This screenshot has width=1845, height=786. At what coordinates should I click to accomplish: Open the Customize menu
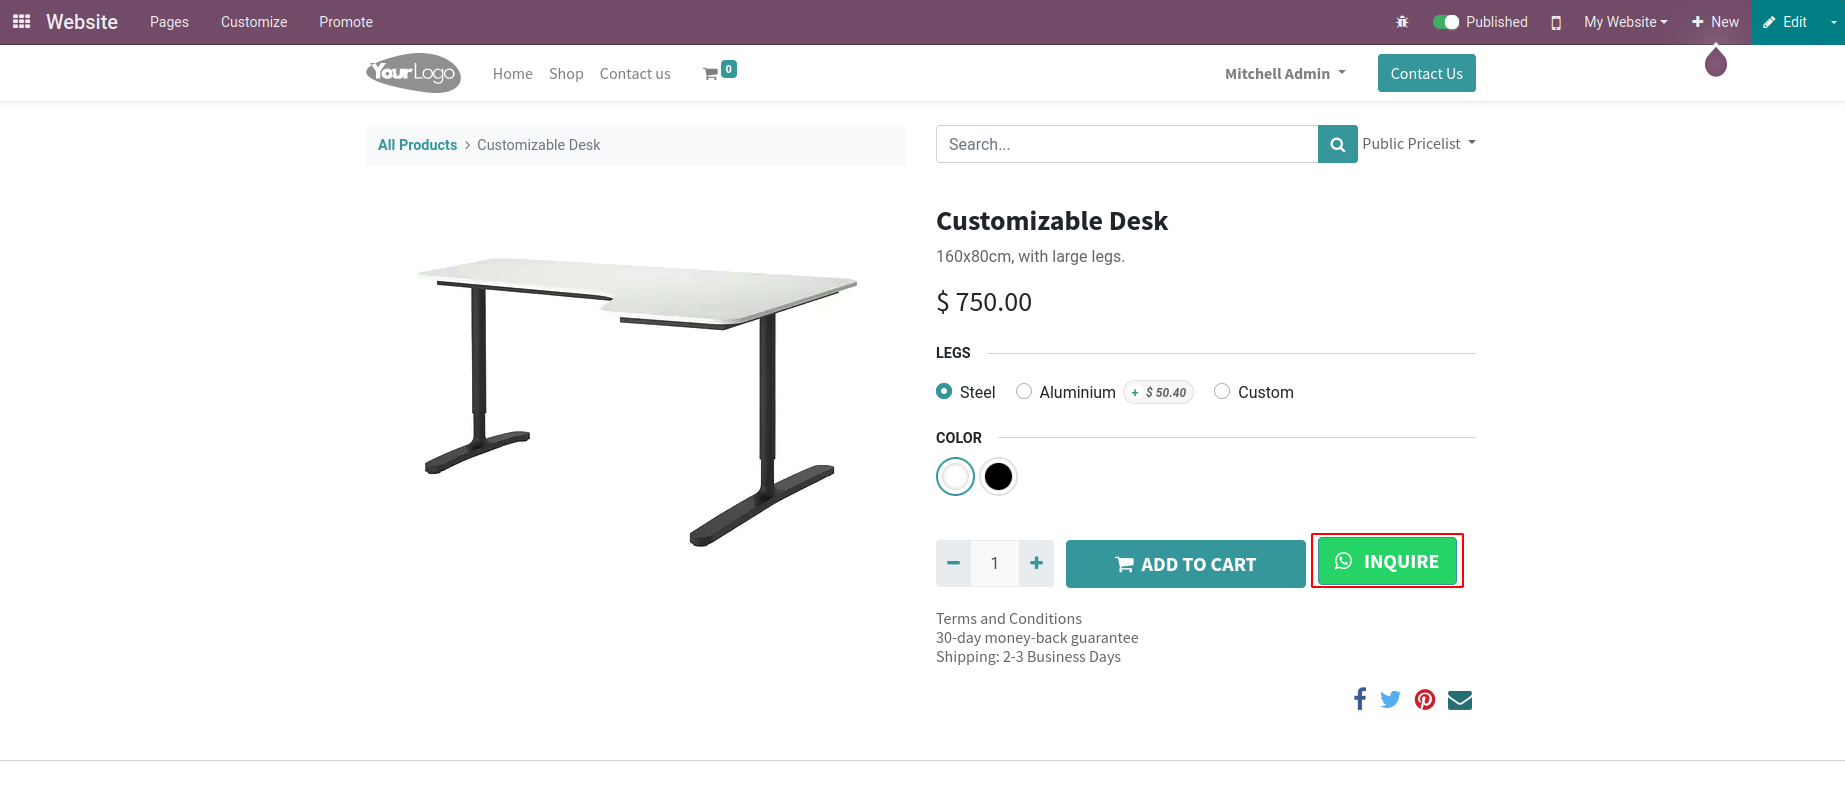[x=254, y=22]
